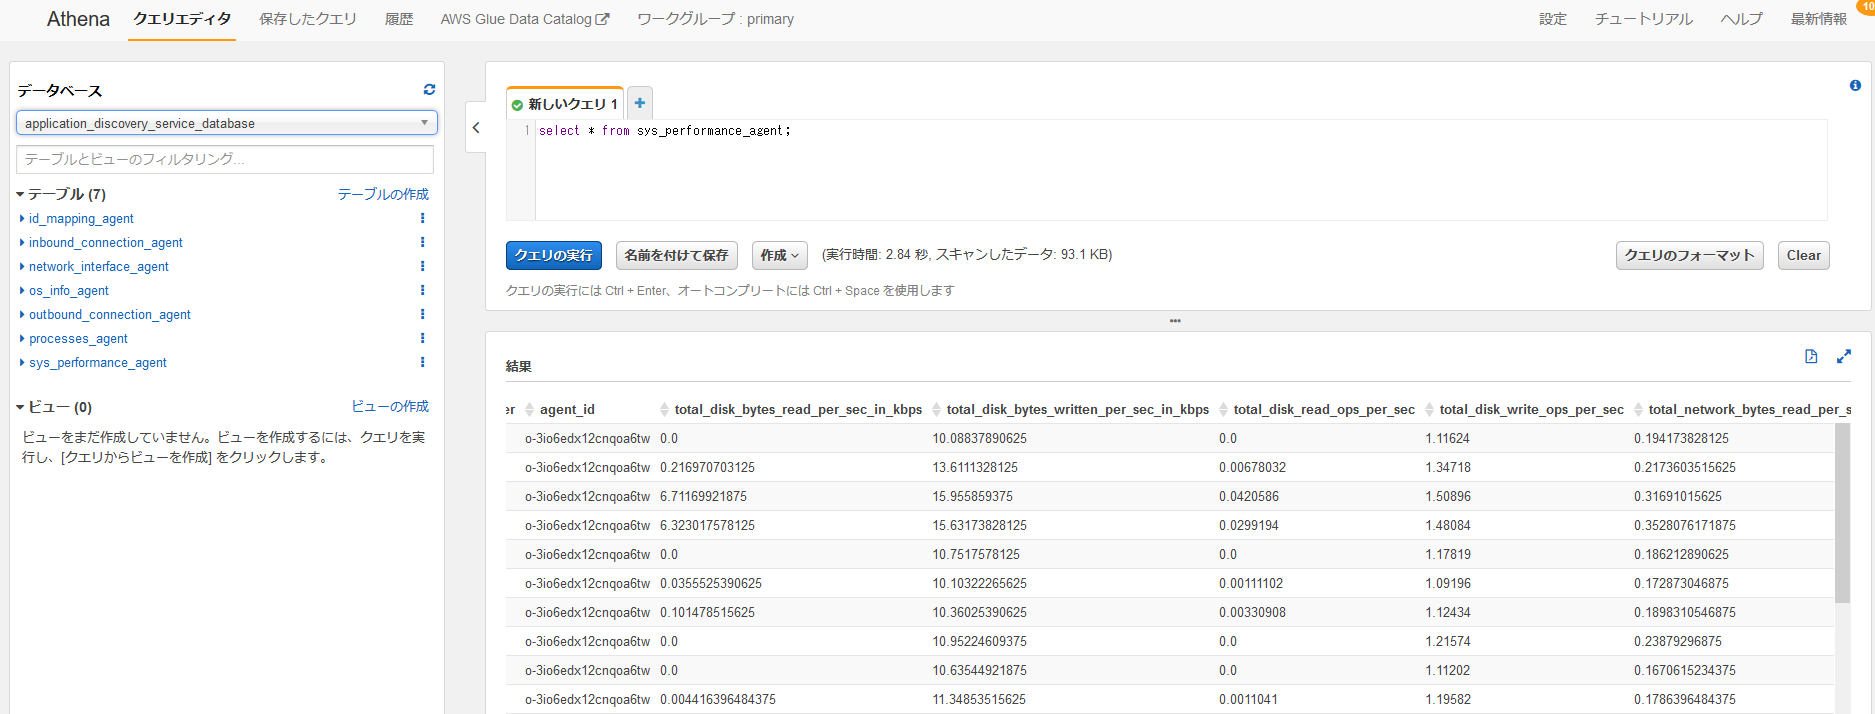The height and width of the screenshot is (714, 1875).
Task: Open info icon in query editor
Action: click(1855, 86)
